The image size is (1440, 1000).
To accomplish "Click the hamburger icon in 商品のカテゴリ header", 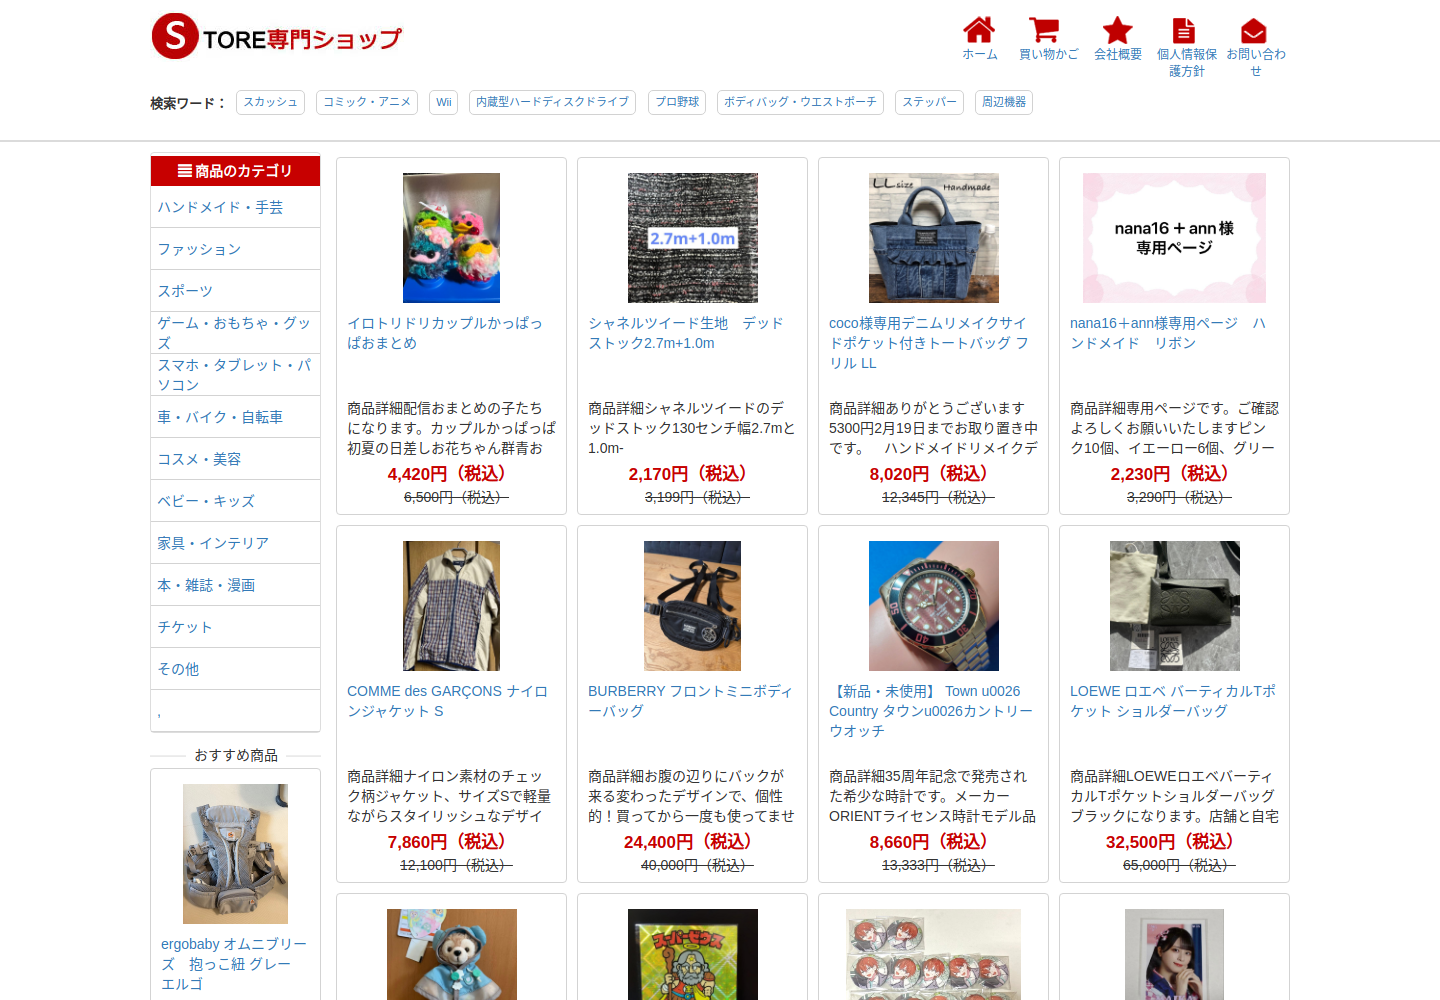I will (x=185, y=171).
